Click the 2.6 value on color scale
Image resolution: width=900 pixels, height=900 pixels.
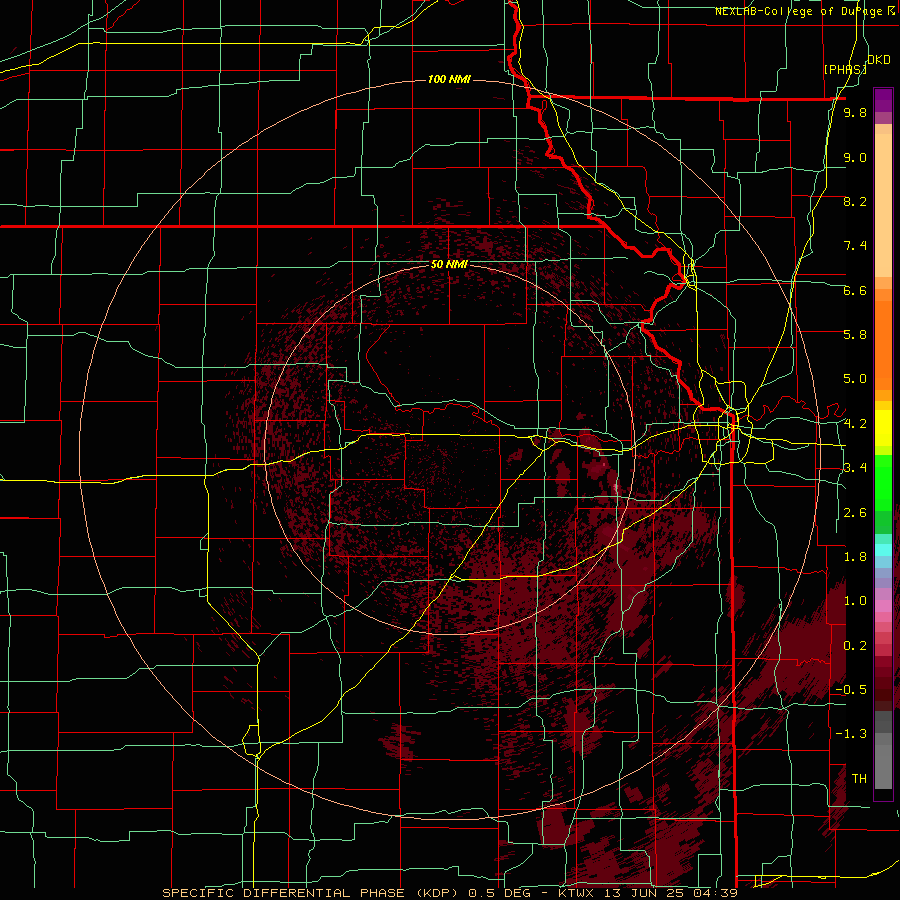tap(855, 513)
